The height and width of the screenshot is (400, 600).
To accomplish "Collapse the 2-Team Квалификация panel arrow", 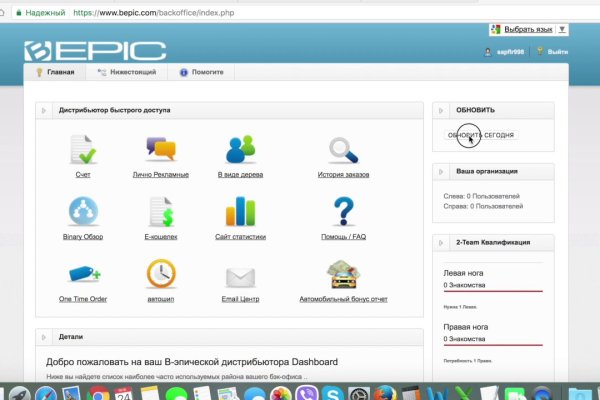I will pos(442,242).
